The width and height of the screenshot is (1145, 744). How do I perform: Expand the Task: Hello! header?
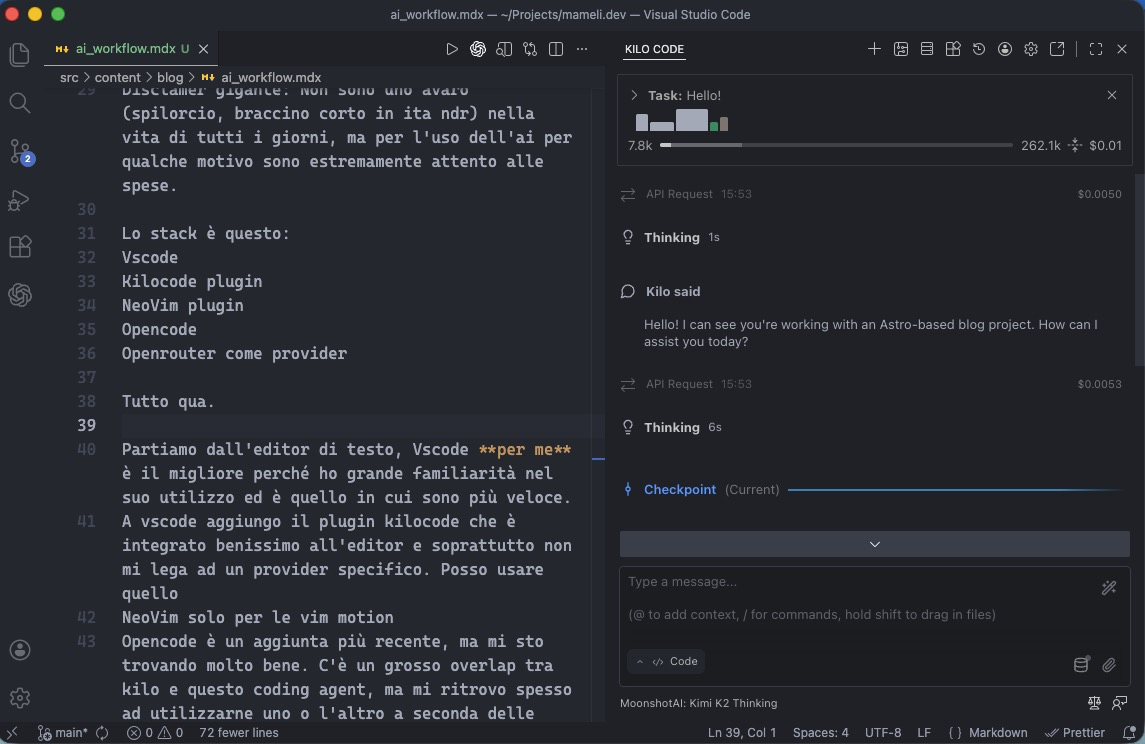[x=634, y=95]
